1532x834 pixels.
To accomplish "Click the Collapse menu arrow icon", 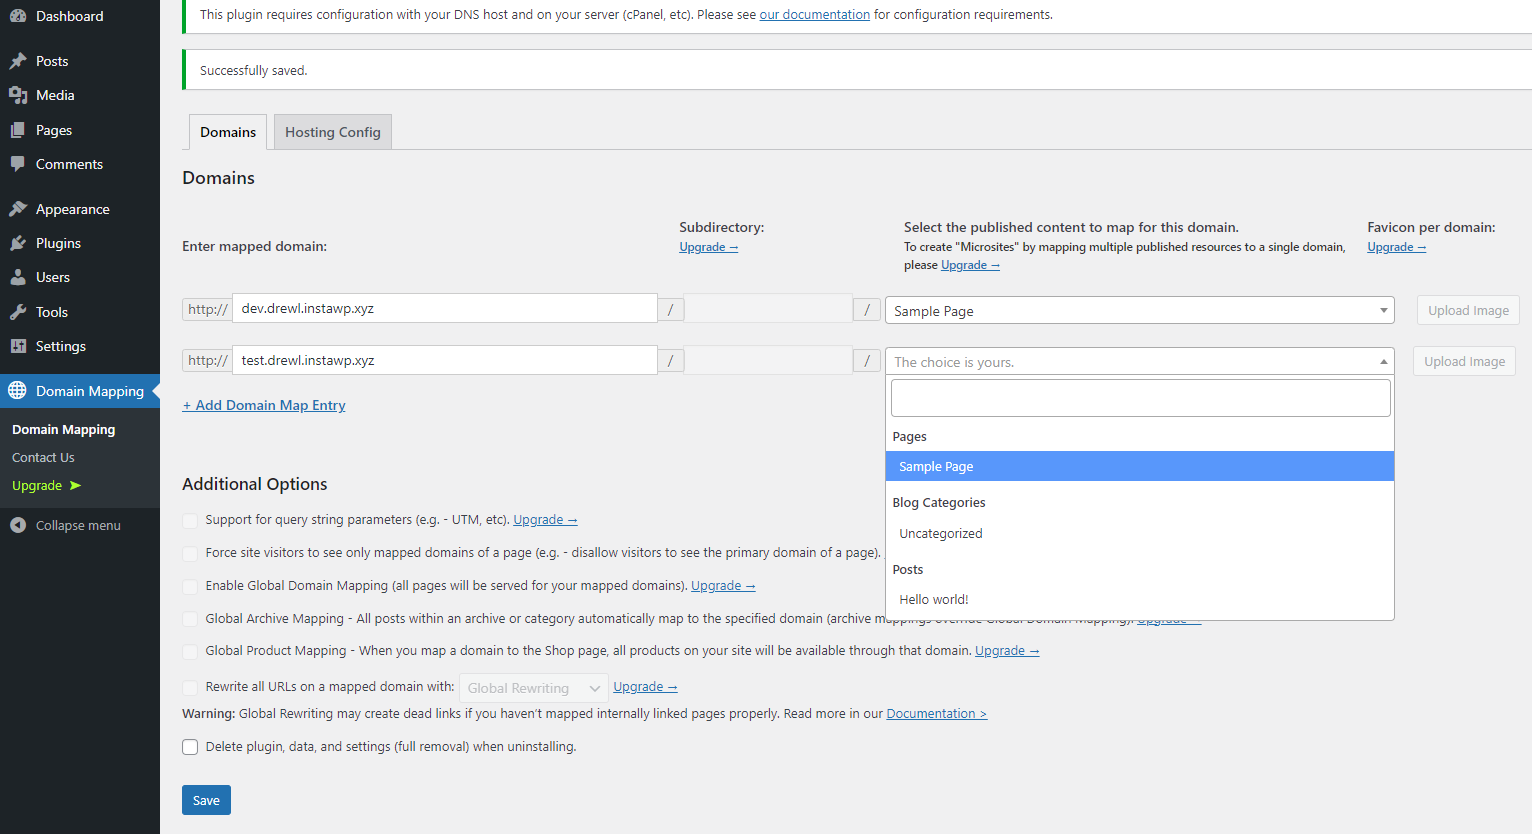I will (18, 525).
